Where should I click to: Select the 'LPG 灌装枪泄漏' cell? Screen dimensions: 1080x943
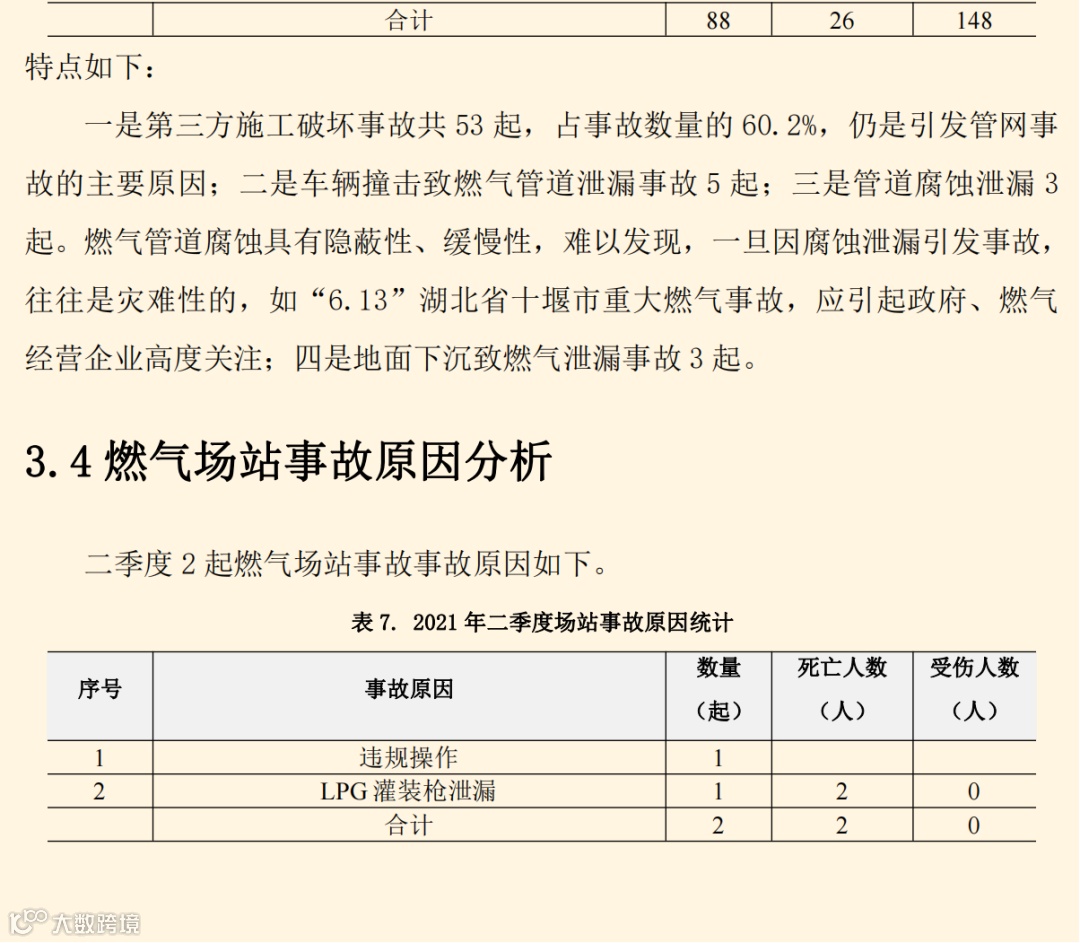coord(408,791)
